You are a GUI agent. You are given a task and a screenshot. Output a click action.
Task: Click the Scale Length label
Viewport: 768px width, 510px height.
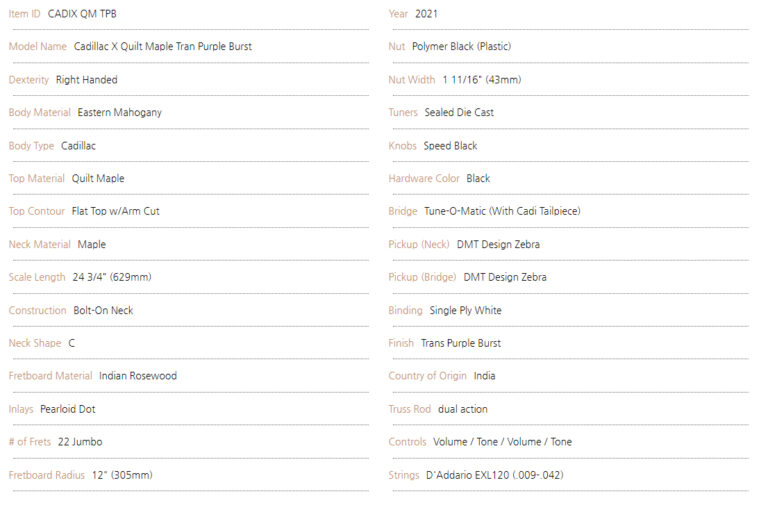(37, 277)
